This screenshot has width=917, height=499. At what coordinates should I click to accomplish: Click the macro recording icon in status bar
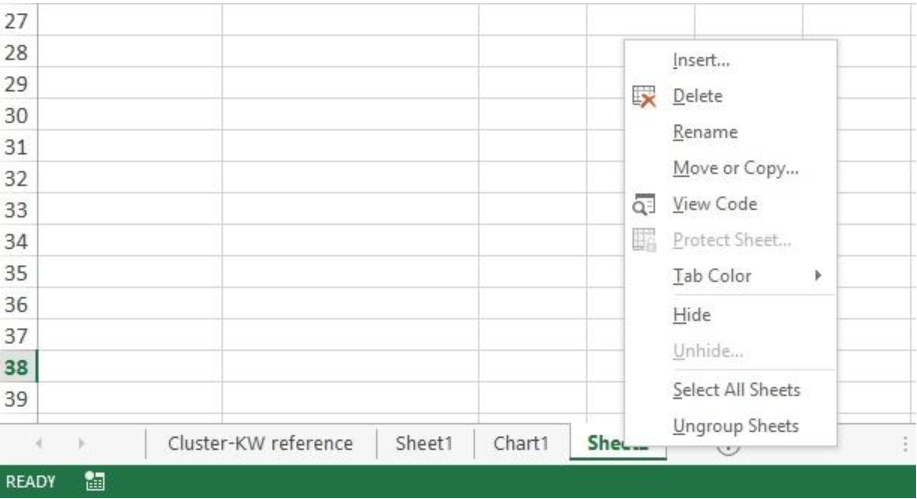point(94,481)
